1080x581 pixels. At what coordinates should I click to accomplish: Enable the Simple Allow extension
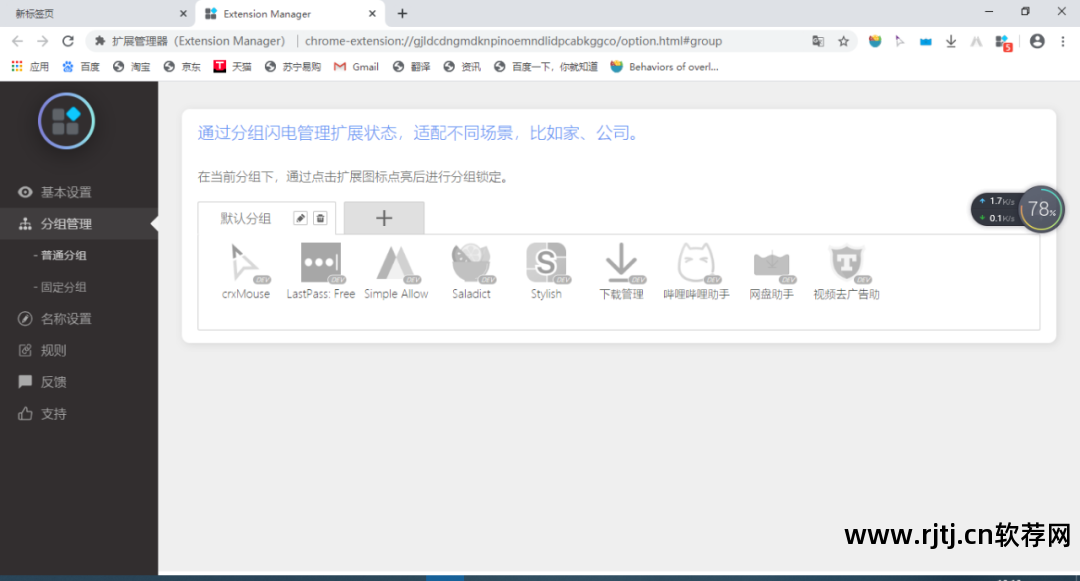tap(396, 263)
